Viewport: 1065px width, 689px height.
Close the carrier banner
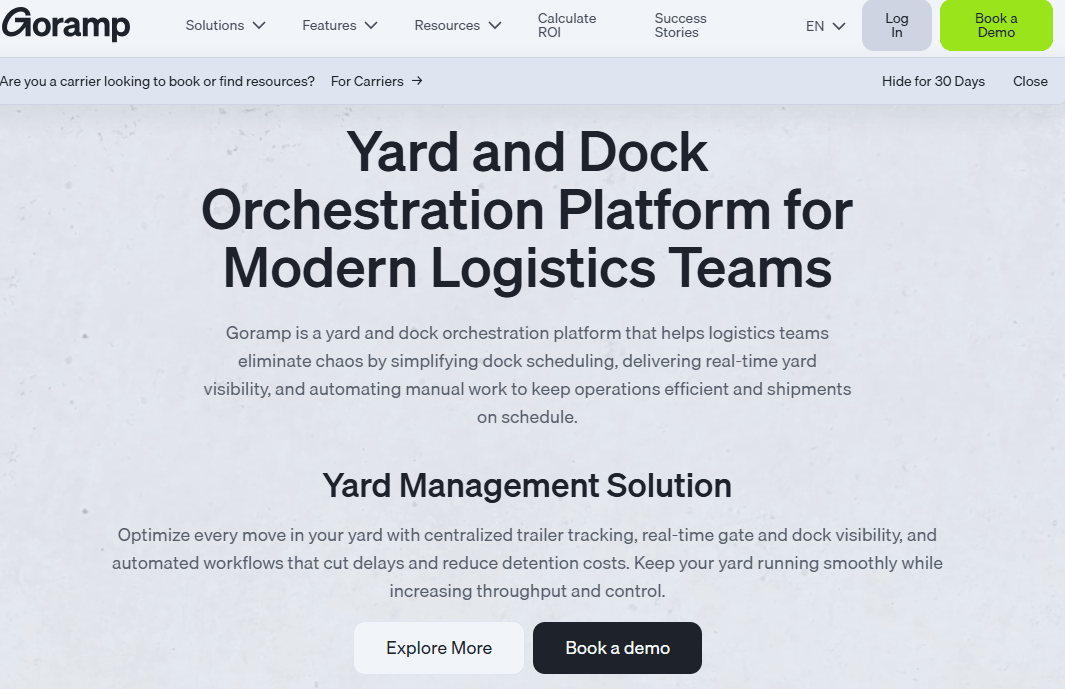pos(1030,81)
